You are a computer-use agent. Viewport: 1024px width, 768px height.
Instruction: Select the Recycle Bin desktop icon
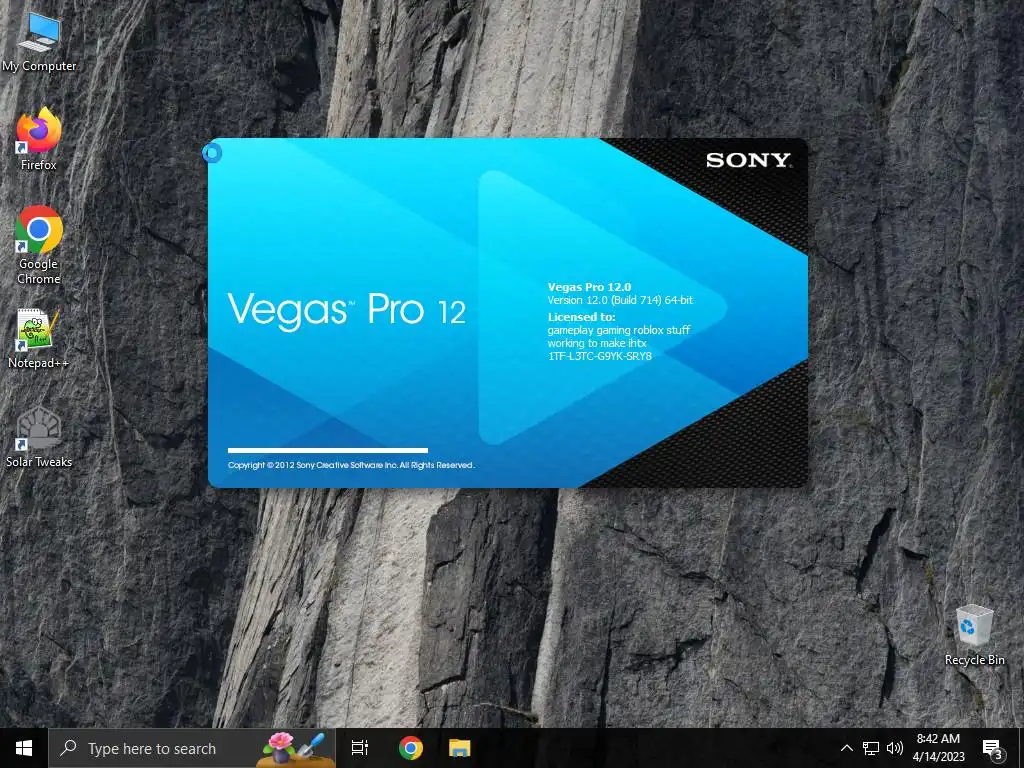click(974, 635)
